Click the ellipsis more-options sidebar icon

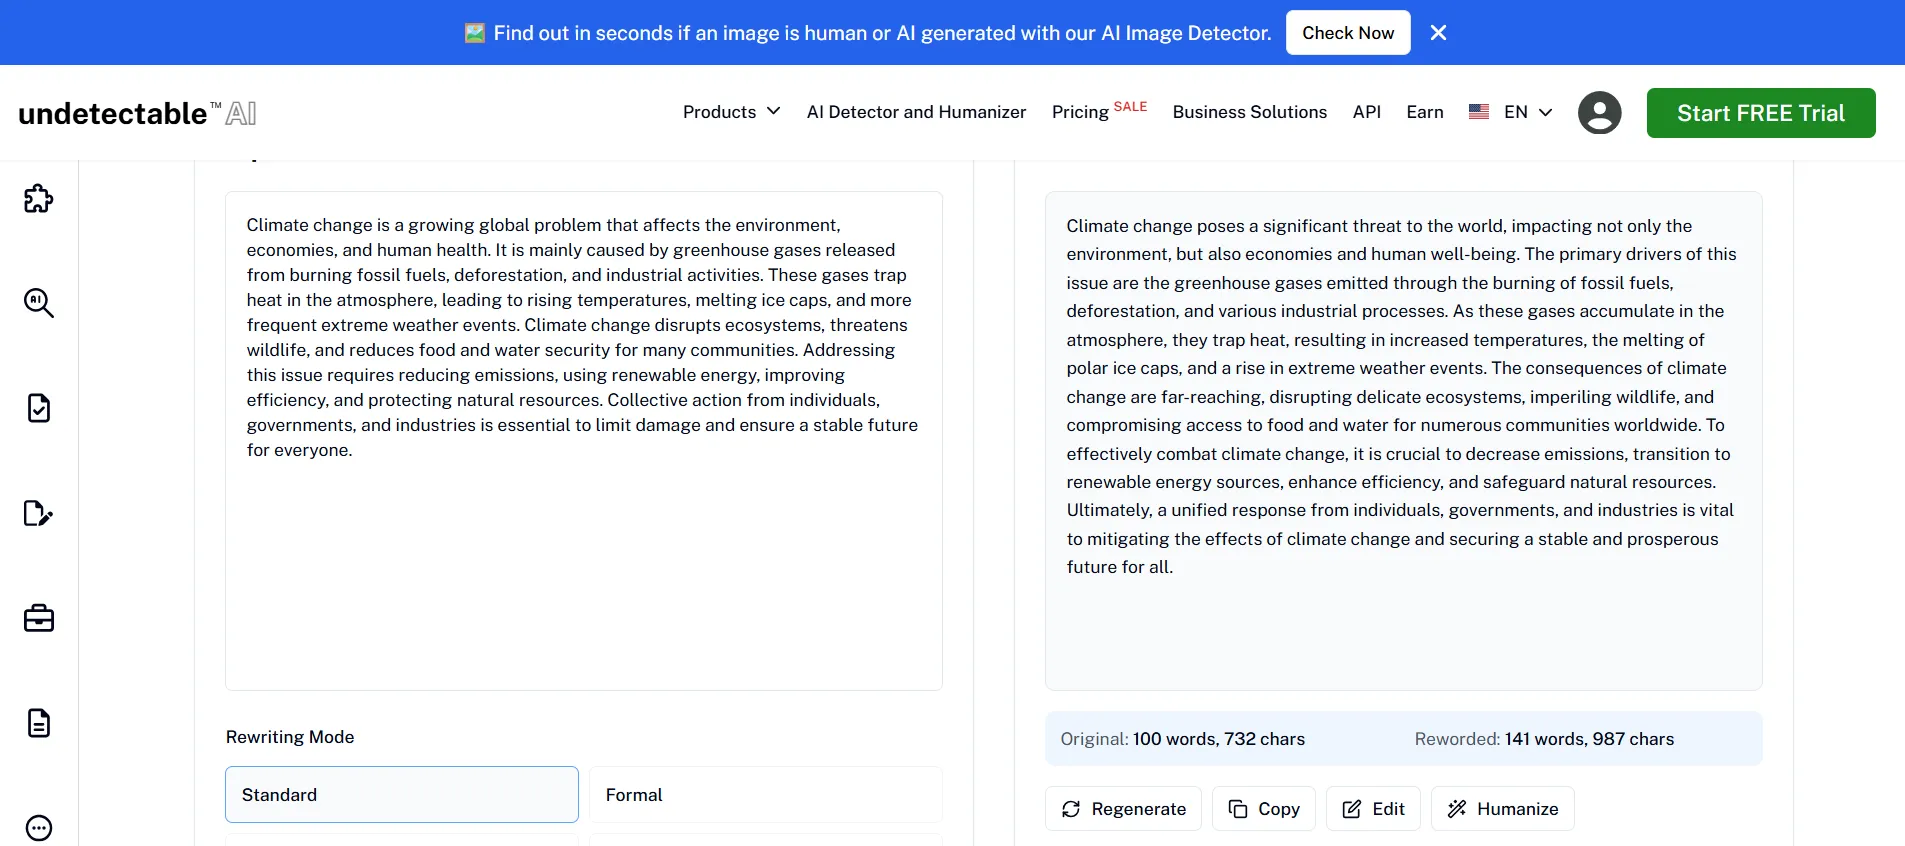pos(38,828)
